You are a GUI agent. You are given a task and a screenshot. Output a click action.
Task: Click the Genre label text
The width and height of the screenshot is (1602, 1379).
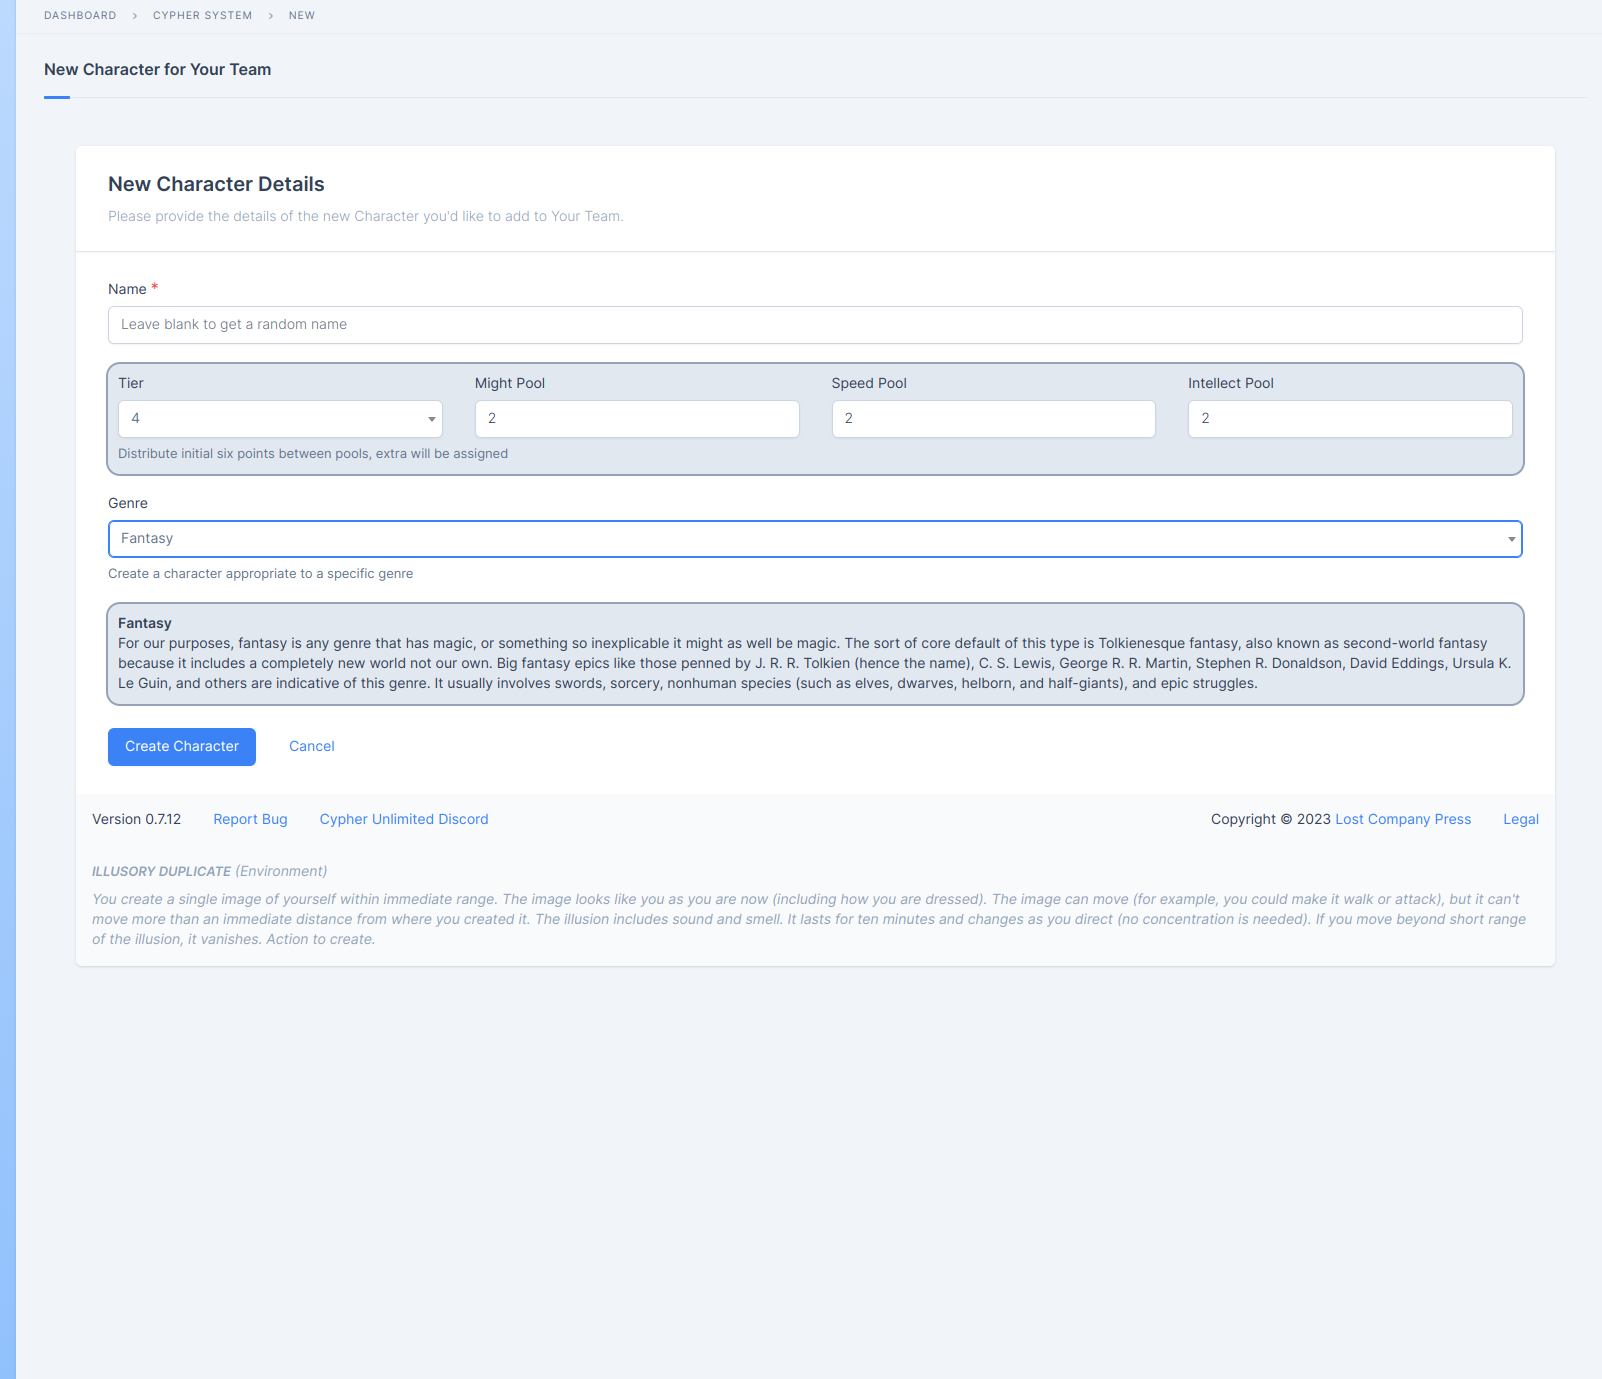pyautogui.click(x=128, y=503)
